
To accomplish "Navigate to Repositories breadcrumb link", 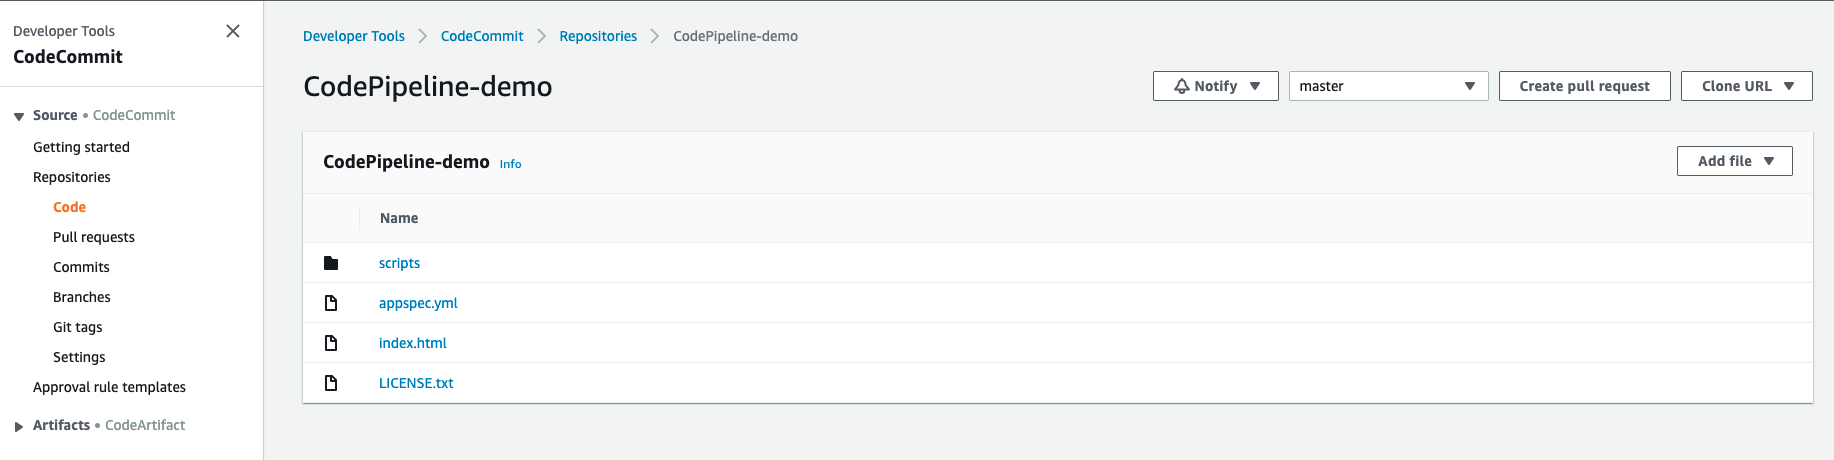I will [598, 36].
